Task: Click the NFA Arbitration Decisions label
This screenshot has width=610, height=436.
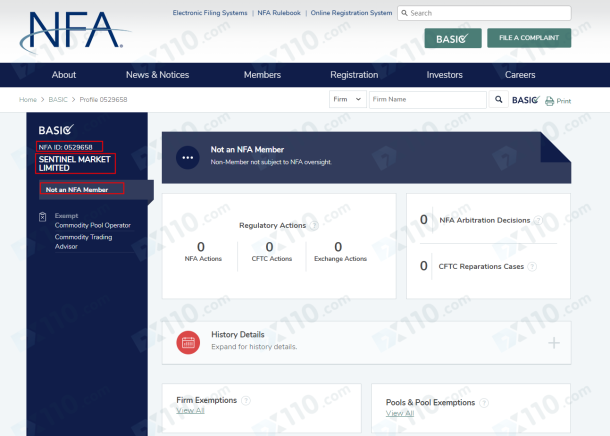Action: [485, 221]
